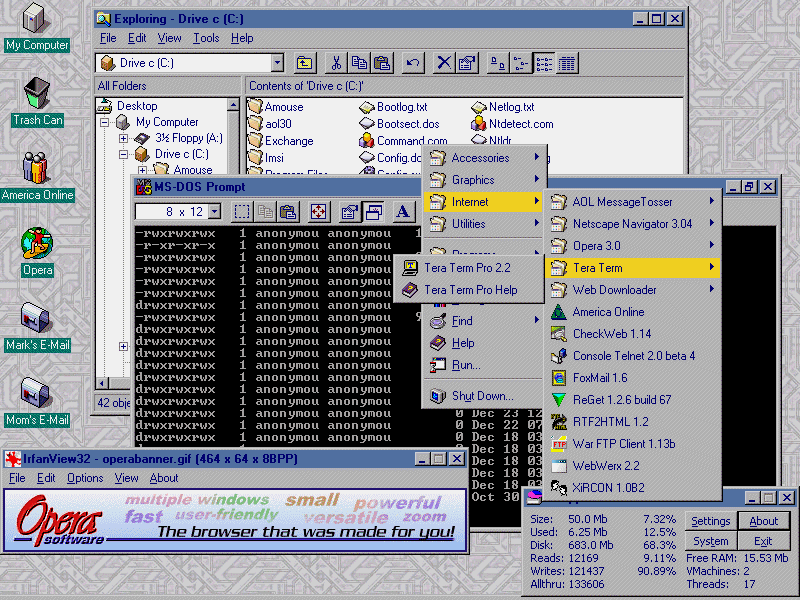Click the Delete X icon in Explorer toolbar
This screenshot has height=600, width=800.
click(x=444, y=63)
